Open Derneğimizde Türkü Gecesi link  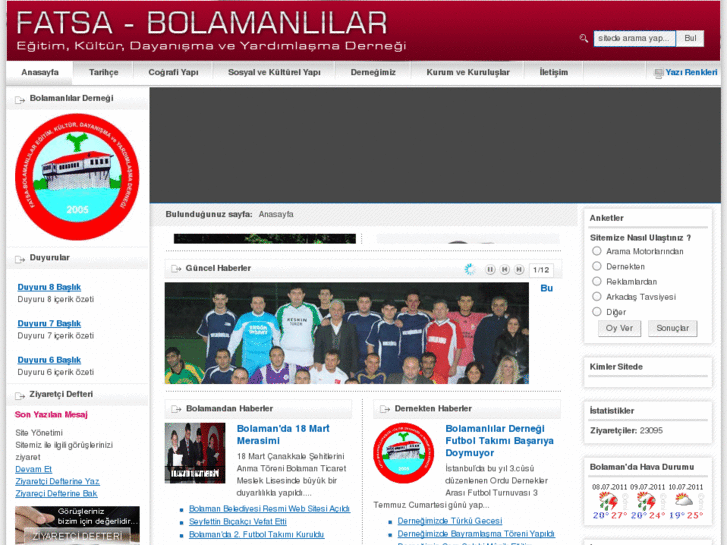point(450,521)
